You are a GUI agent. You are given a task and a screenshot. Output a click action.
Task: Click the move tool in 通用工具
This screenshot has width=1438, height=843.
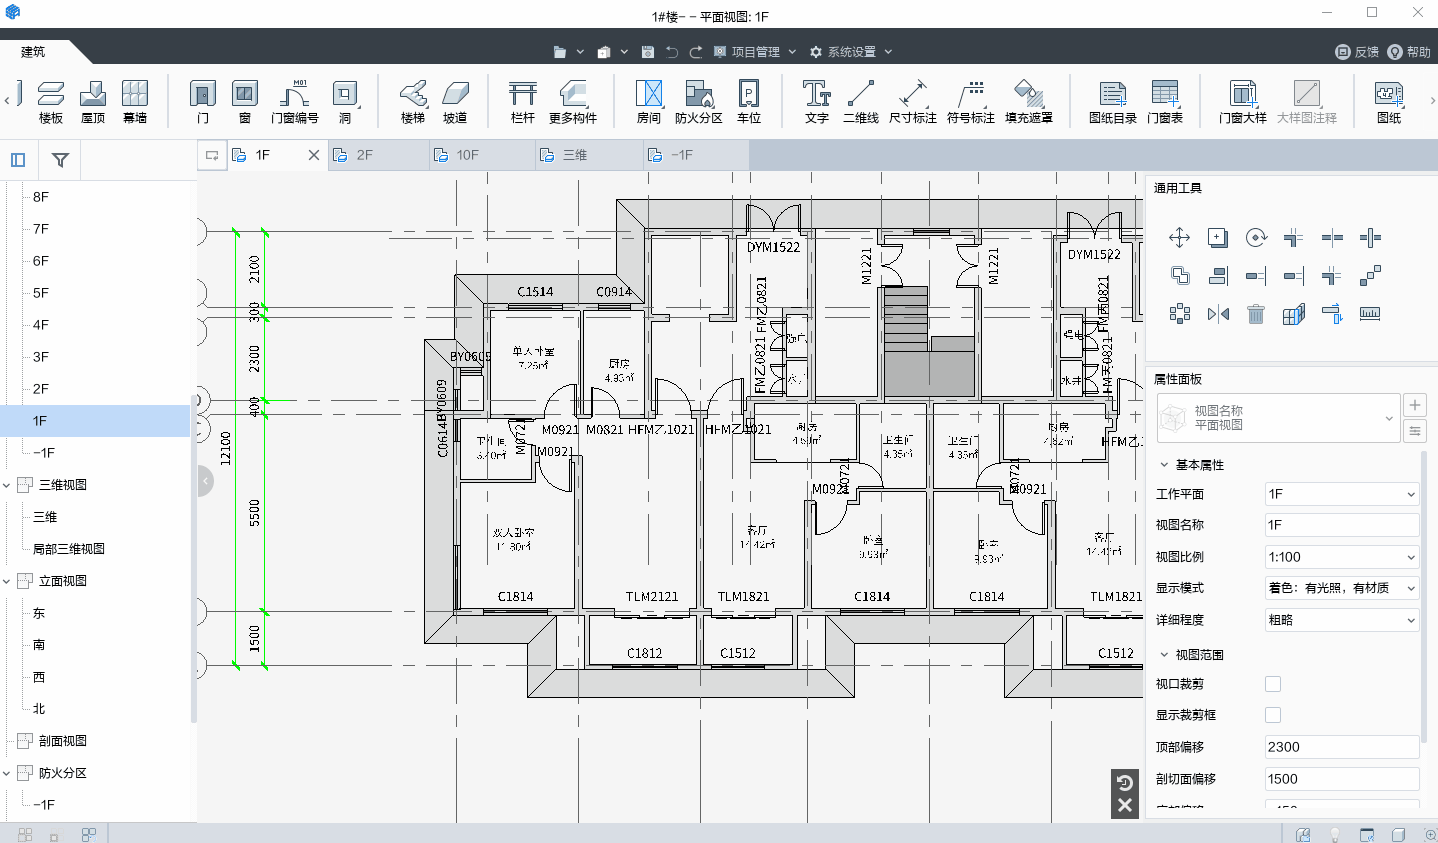pyautogui.click(x=1179, y=237)
